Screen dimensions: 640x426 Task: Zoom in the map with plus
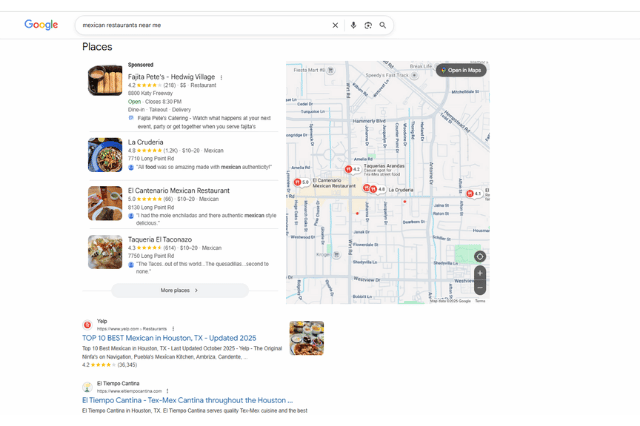pos(480,273)
